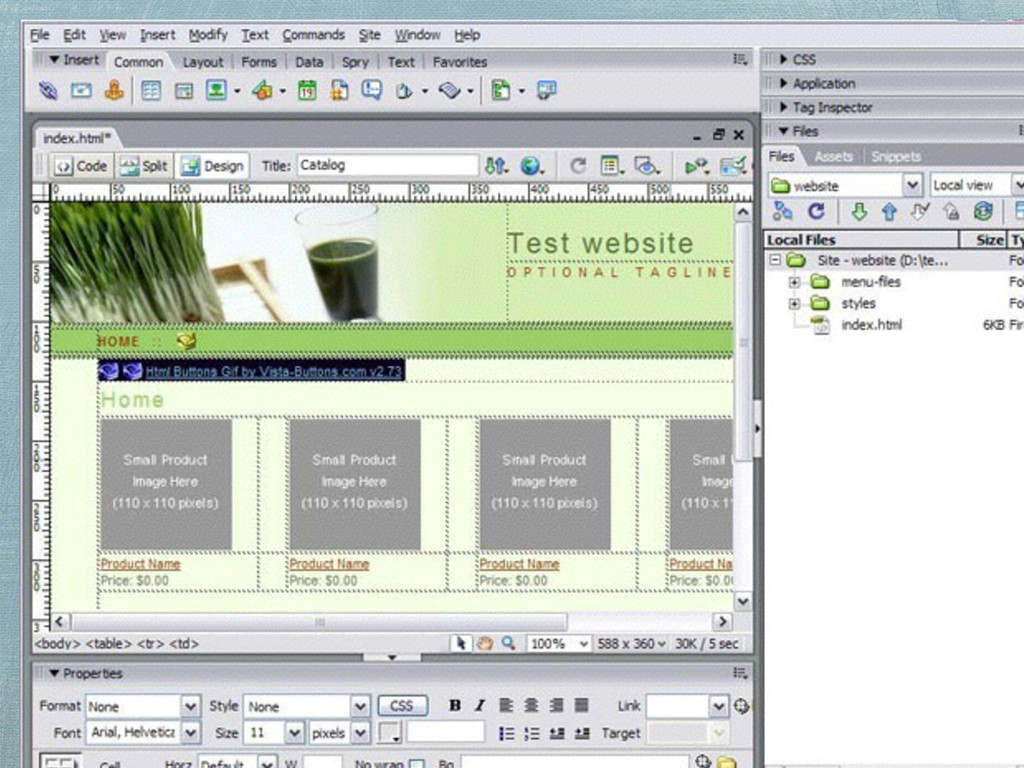Preview page in browser globe icon
The height and width of the screenshot is (768, 1024).
pos(530,166)
